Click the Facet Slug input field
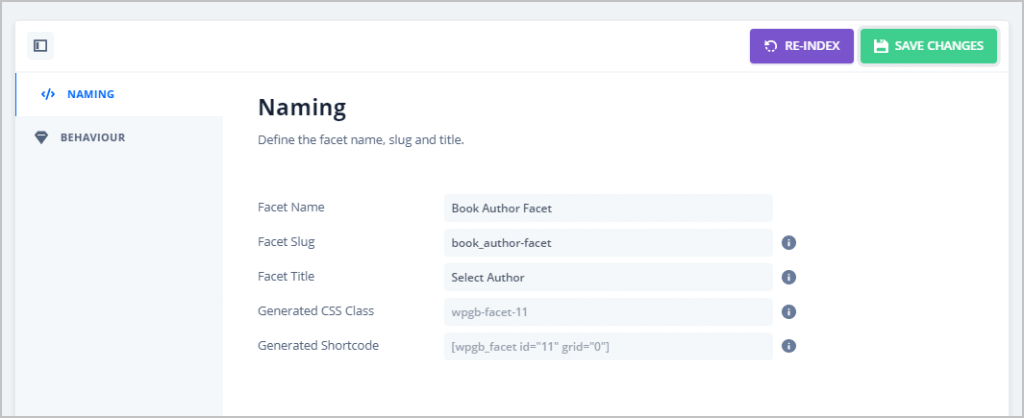This screenshot has width=1024, height=418. click(x=608, y=243)
